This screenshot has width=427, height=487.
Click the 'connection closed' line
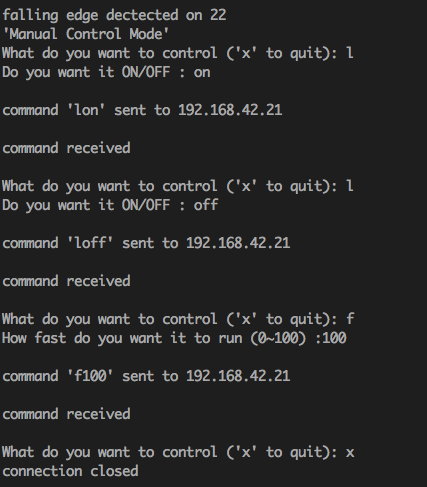[x=70, y=471]
